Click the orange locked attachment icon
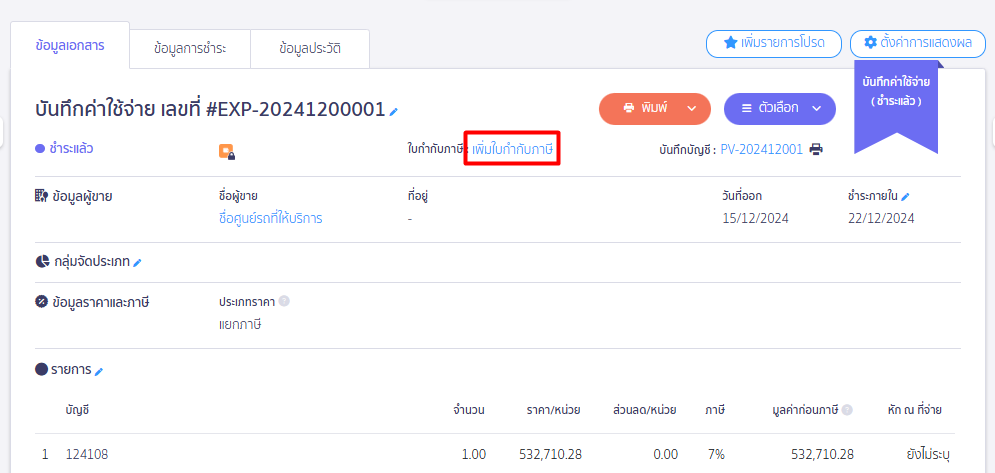 227,152
